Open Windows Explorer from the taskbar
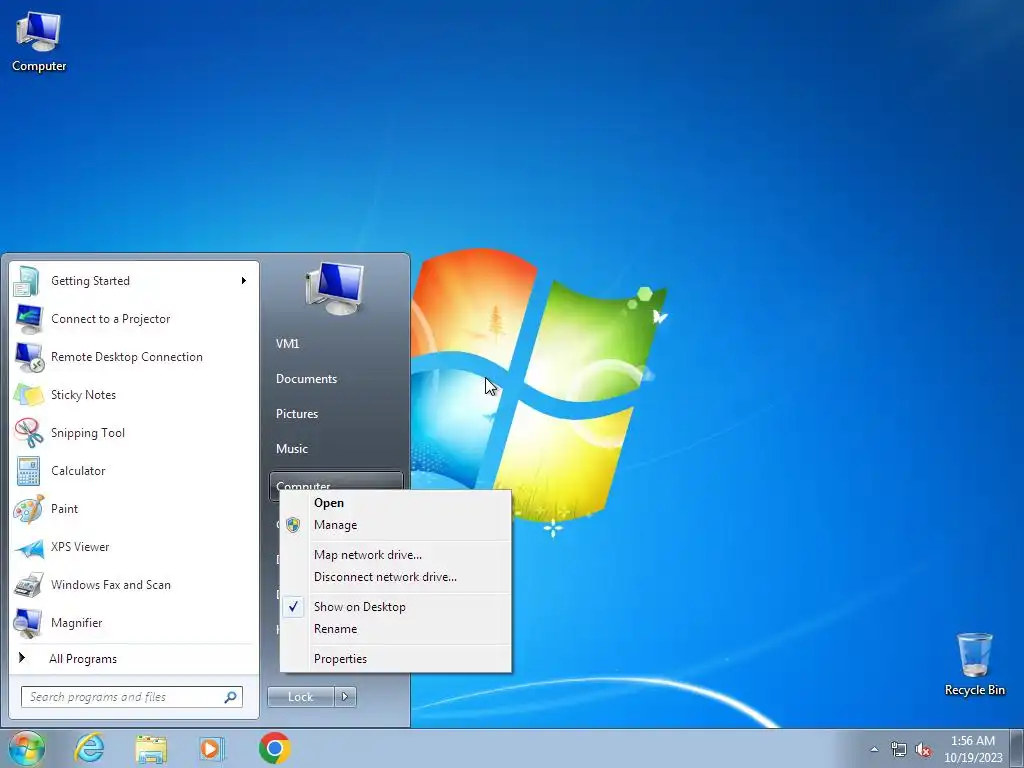 tap(151, 749)
